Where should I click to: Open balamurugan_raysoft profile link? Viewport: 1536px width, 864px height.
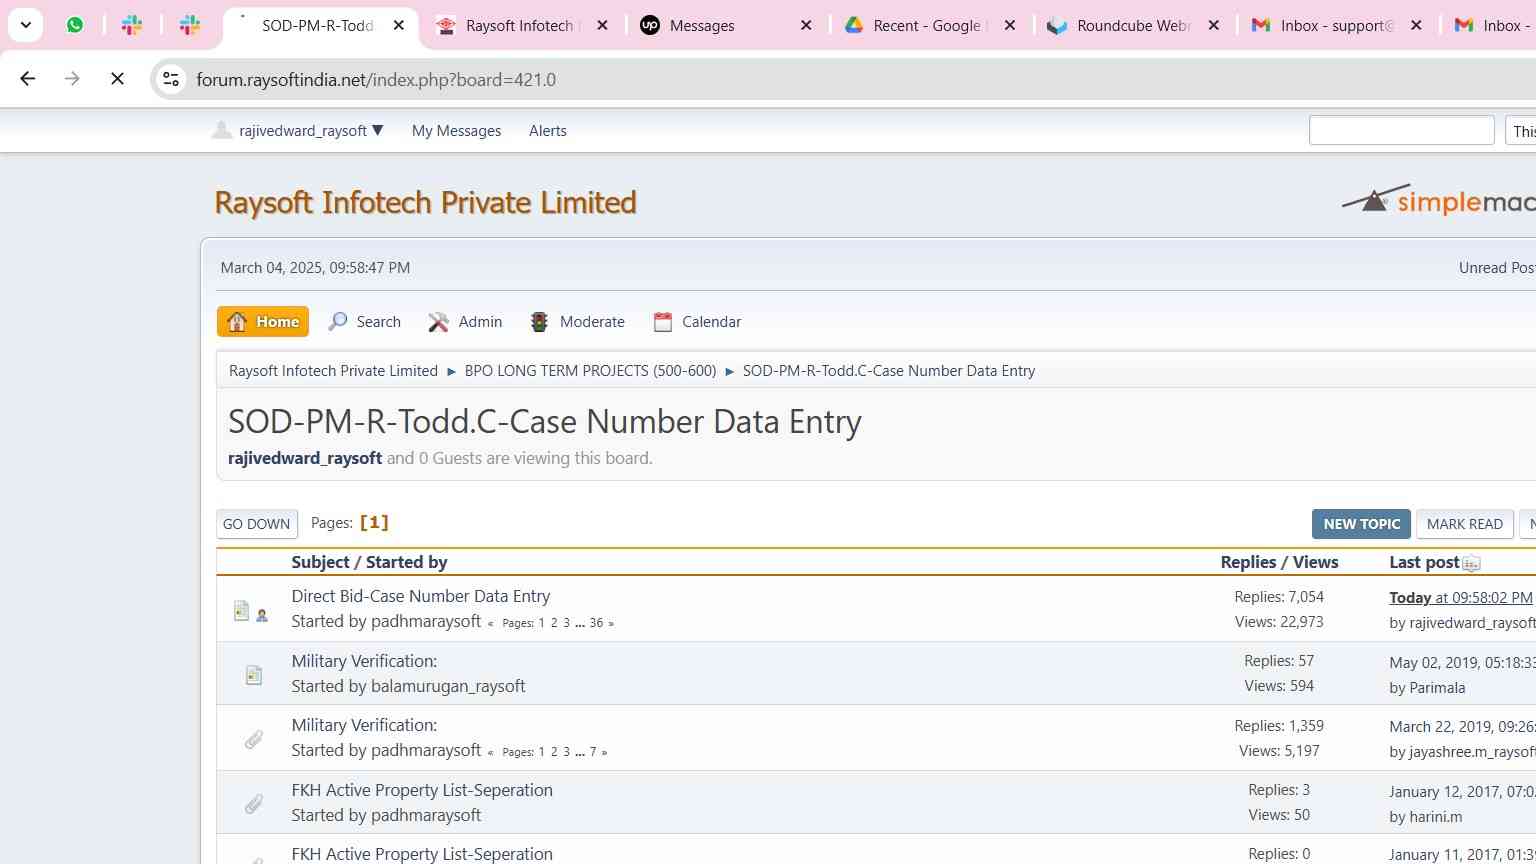(x=448, y=686)
